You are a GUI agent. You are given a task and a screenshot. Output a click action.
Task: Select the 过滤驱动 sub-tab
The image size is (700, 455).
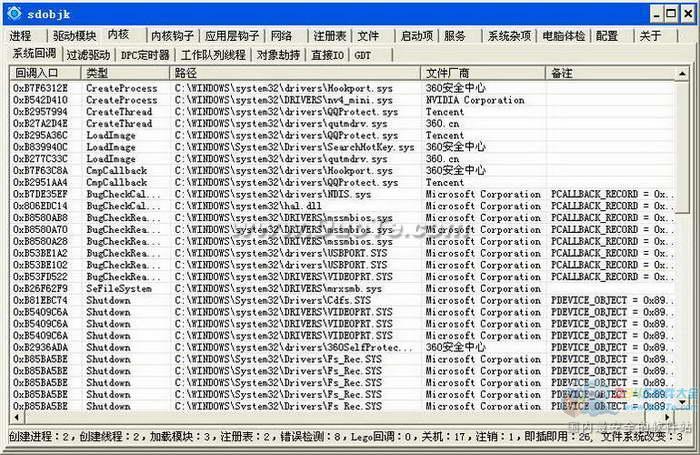pos(90,54)
